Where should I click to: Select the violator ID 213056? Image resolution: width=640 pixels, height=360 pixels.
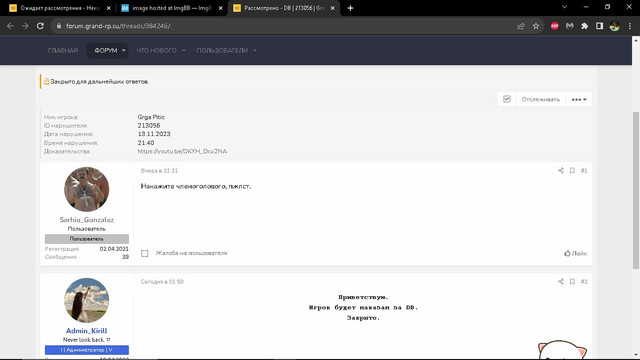(x=149, y=126)
